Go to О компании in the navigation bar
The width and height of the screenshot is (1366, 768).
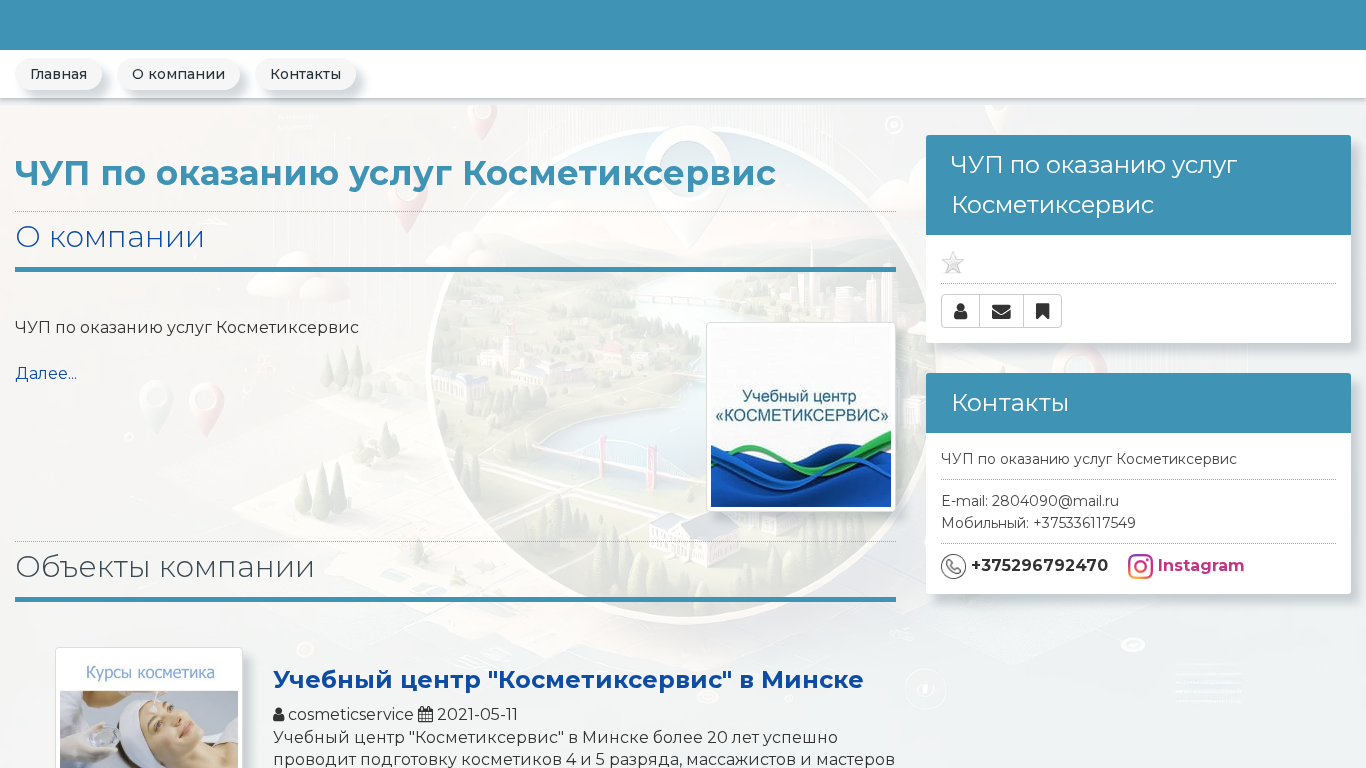tap(178, 74)
